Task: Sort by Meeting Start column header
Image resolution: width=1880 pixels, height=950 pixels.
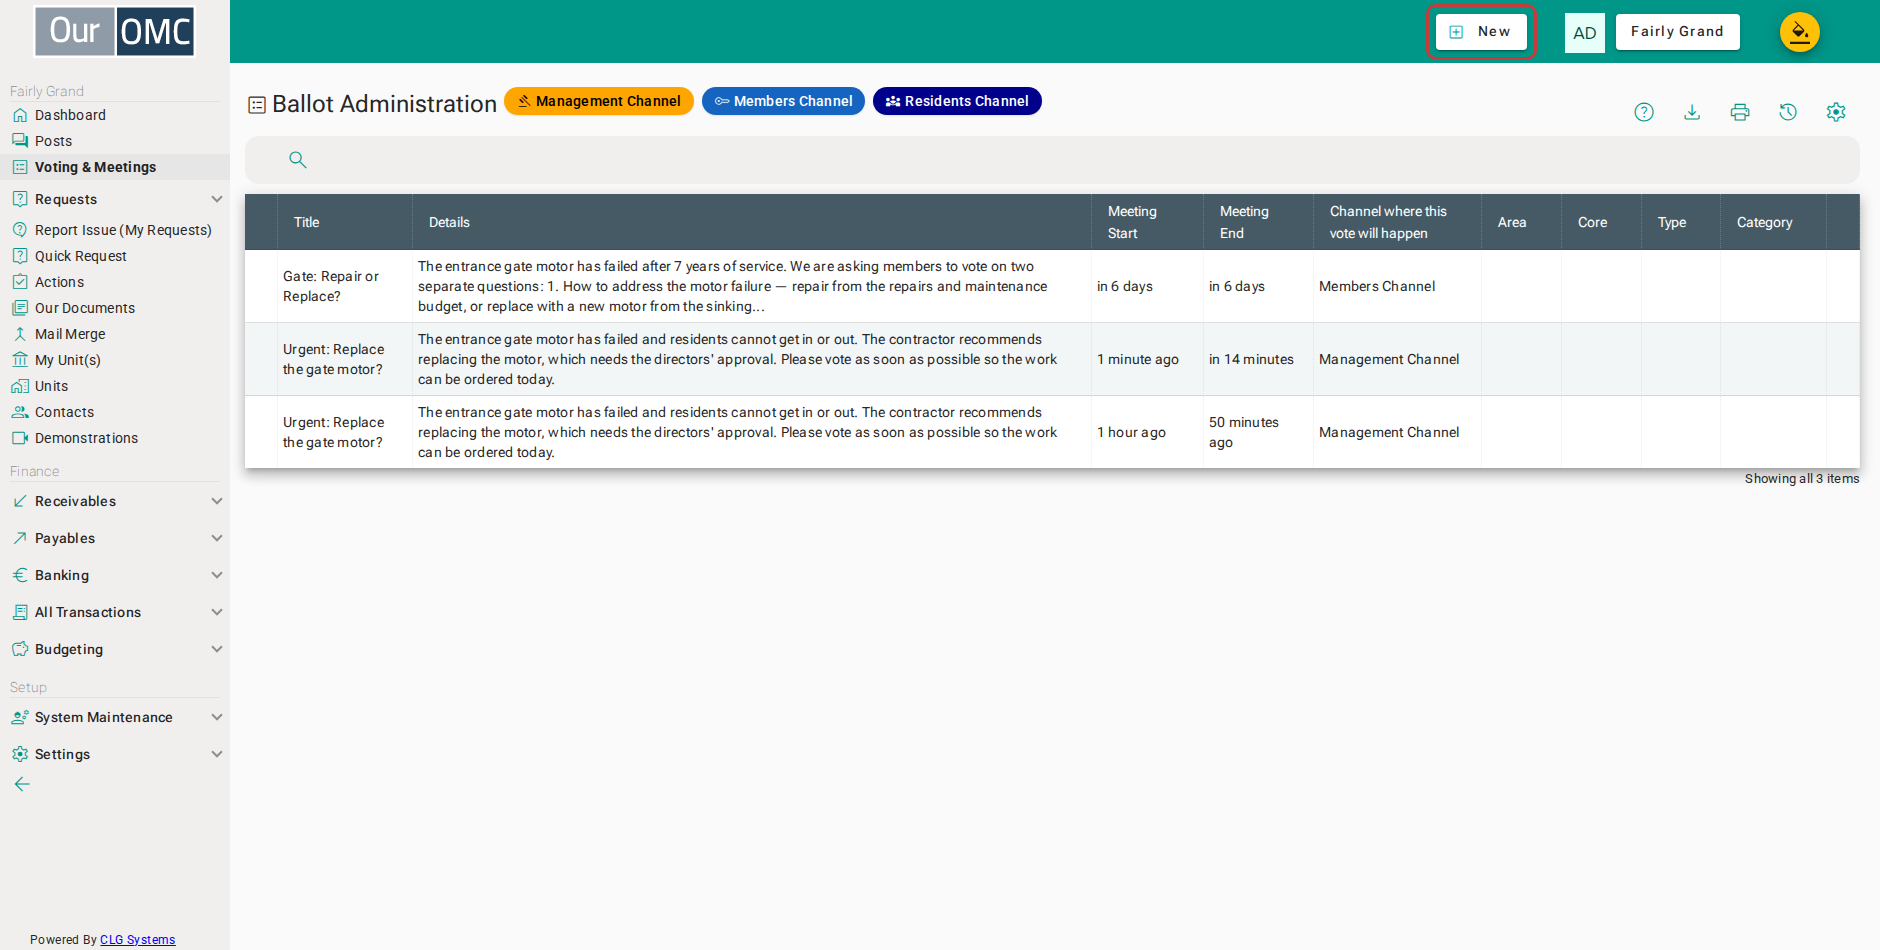Action: coord(1146,222)
